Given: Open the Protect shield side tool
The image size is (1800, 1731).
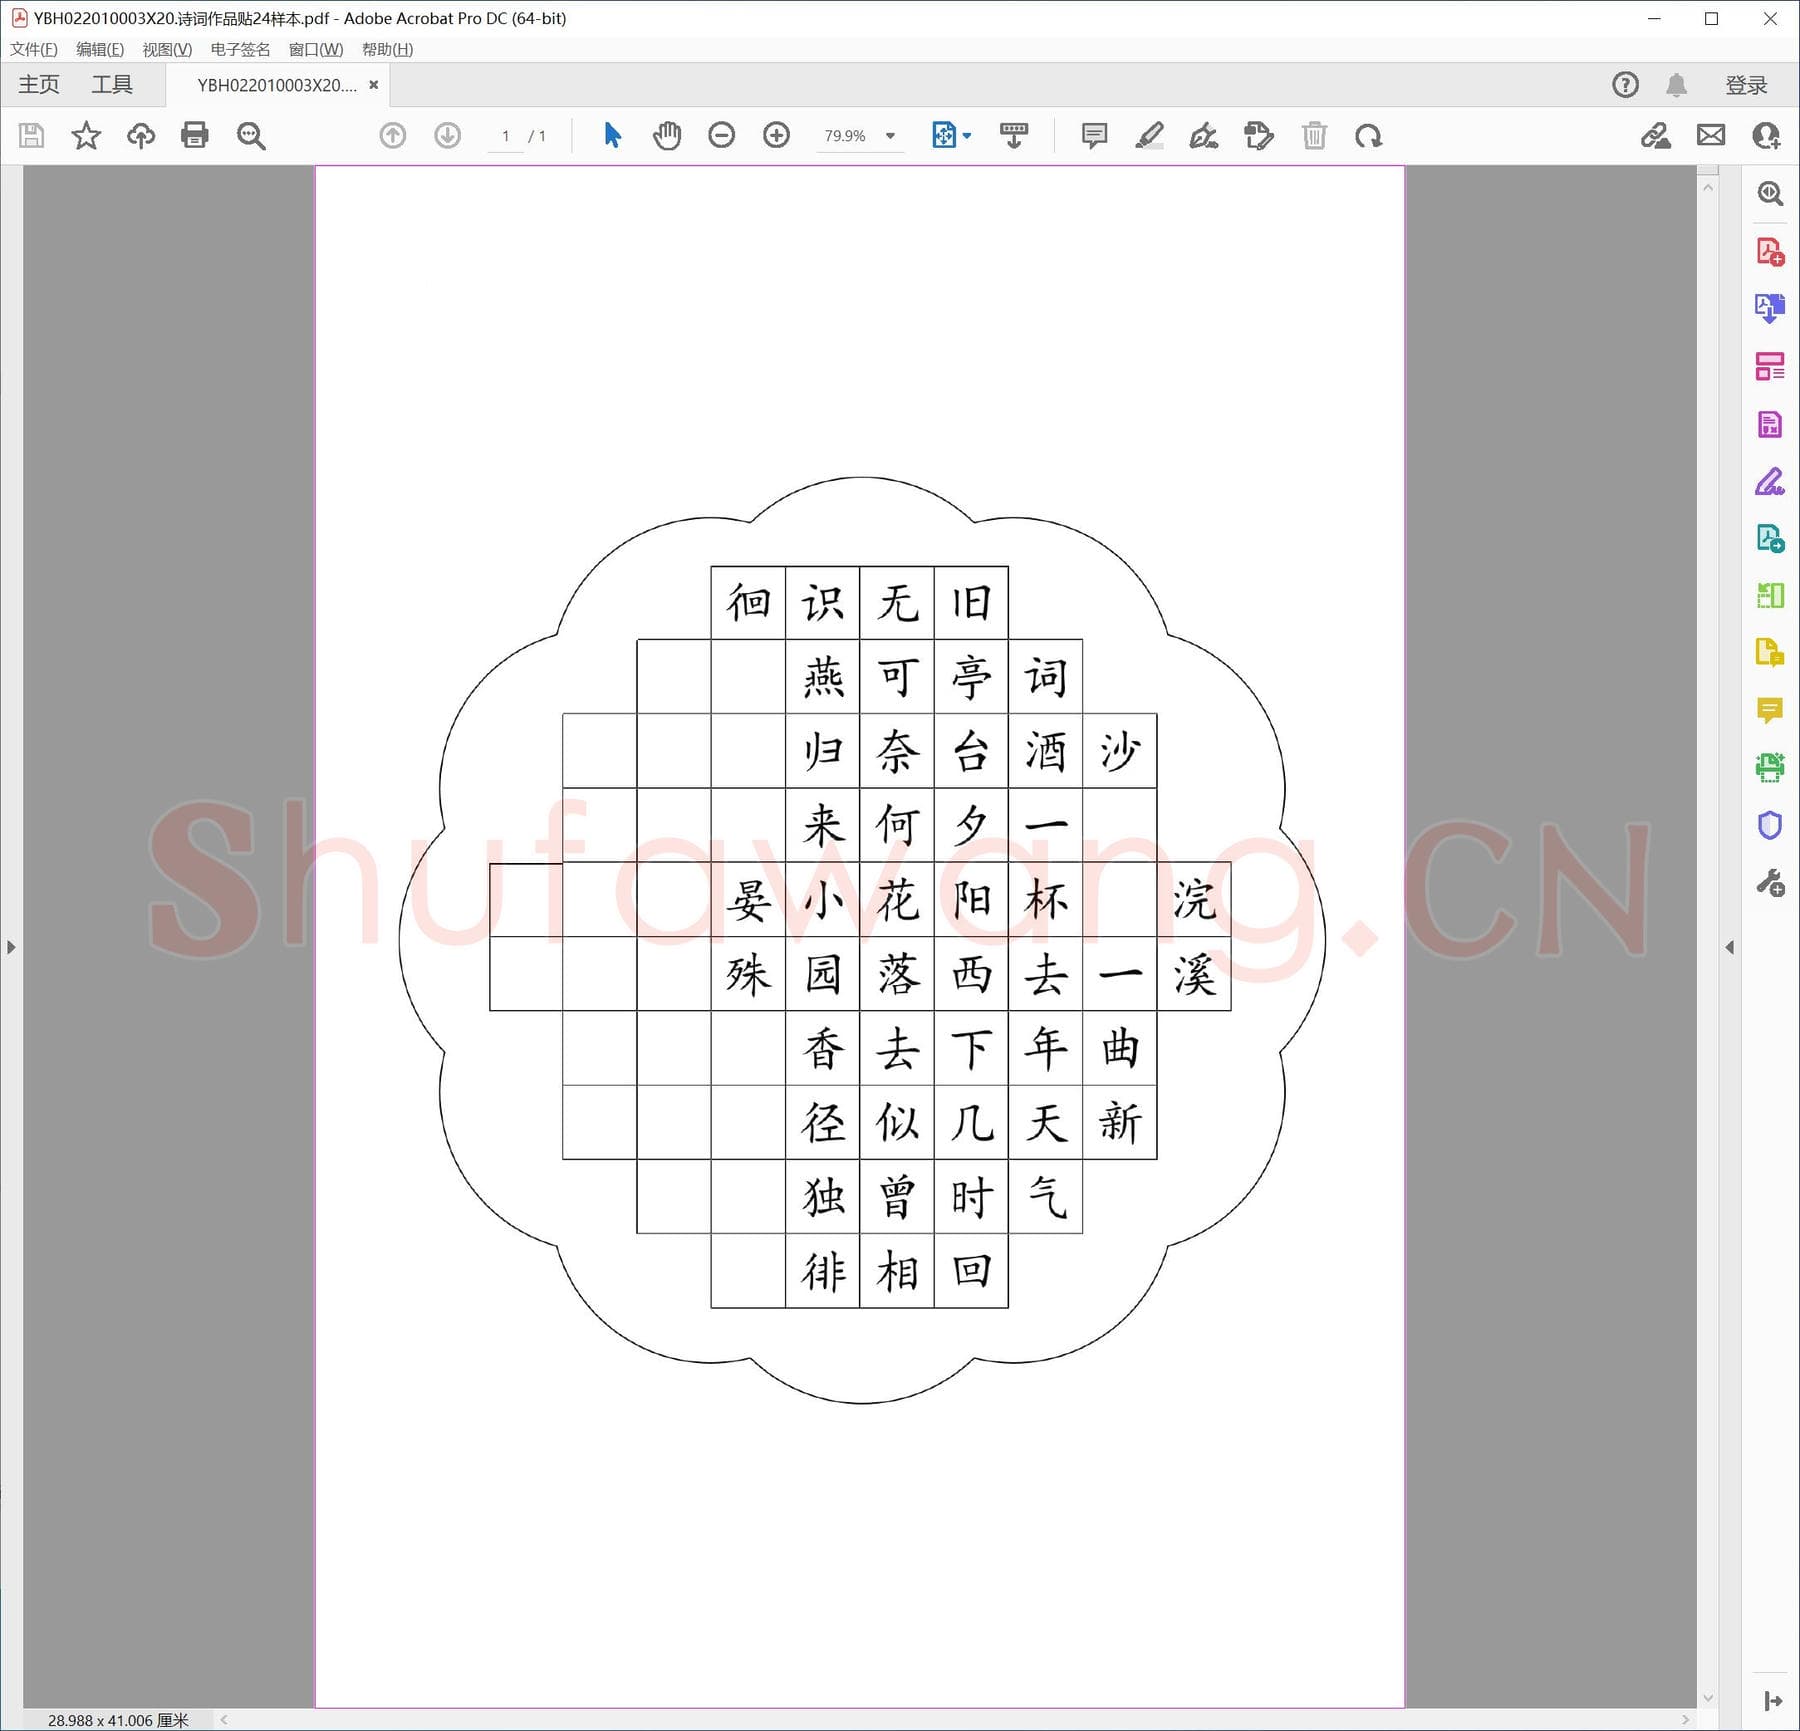Looking at the screenshot, I should coord(1770,825).
